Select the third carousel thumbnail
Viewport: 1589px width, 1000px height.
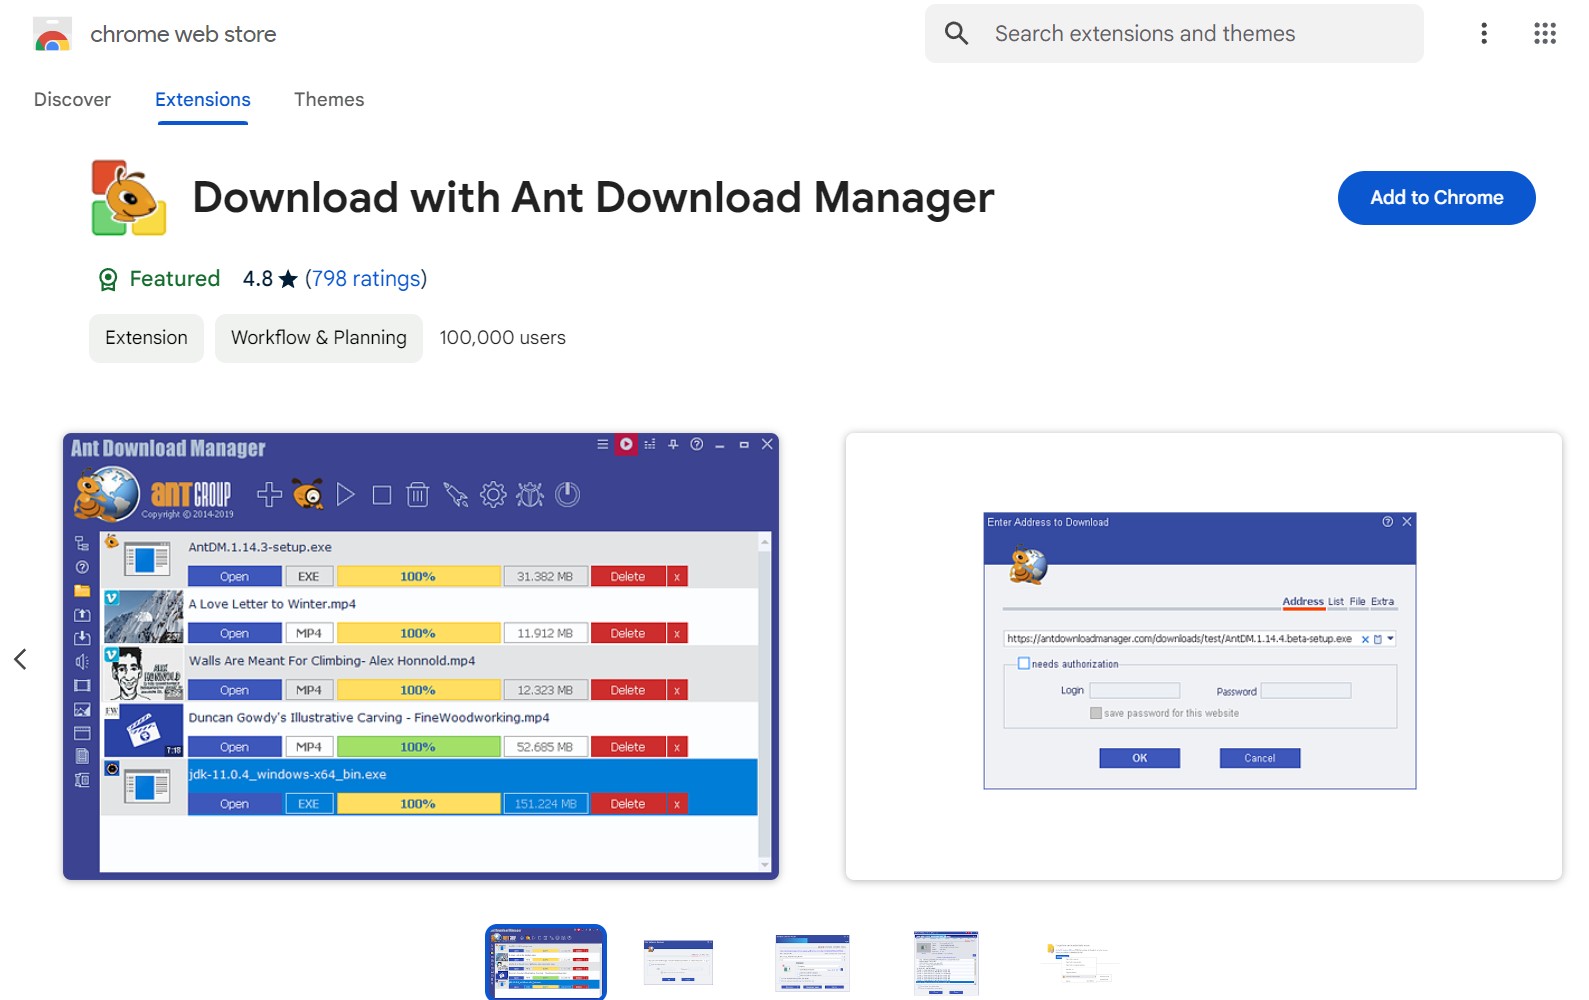coord(812,962)
